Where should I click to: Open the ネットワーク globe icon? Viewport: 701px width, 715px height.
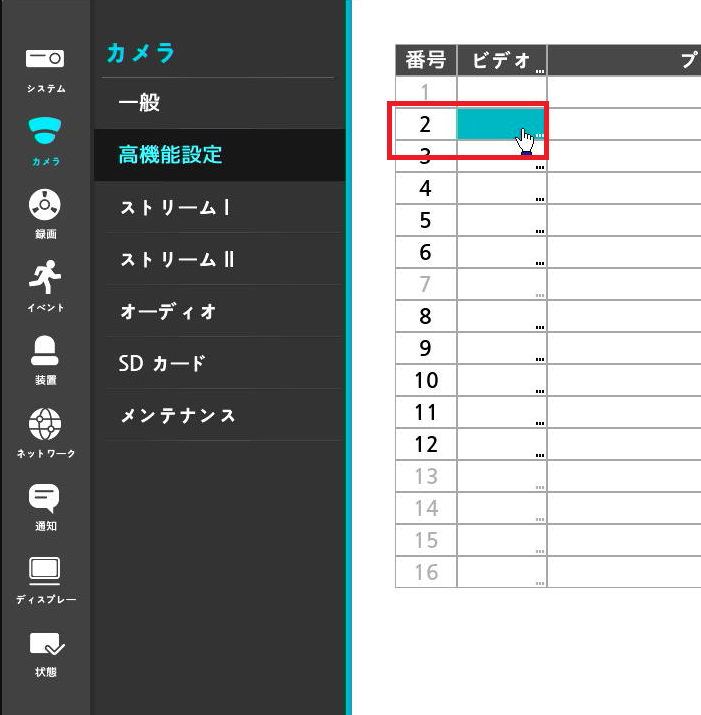(45, 424)
